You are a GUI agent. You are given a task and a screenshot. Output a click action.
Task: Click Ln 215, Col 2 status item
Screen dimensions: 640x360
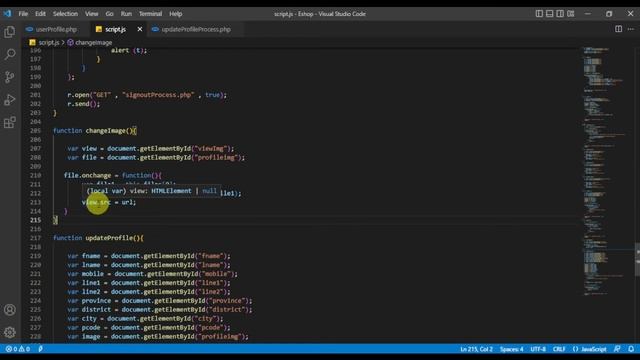(x=476, y=349)
